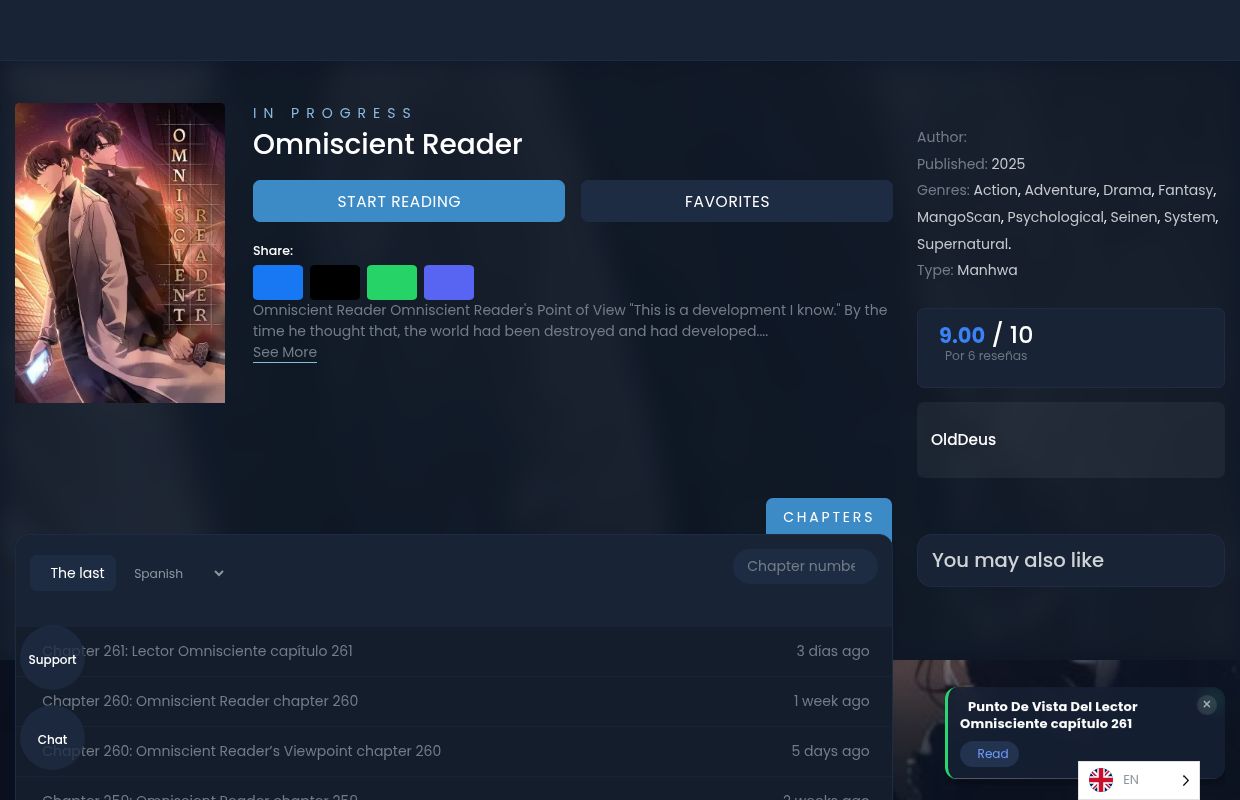Viewport: 1240px width, 800px height.
Task: Open the Adventure genre link
Action: [x=1060, y=190]
